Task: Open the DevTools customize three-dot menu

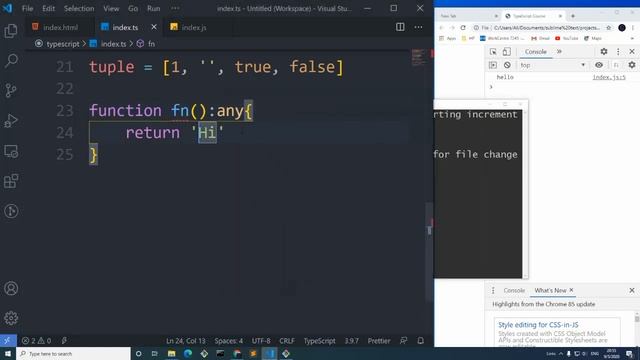Action: click(x=618, y=51)
